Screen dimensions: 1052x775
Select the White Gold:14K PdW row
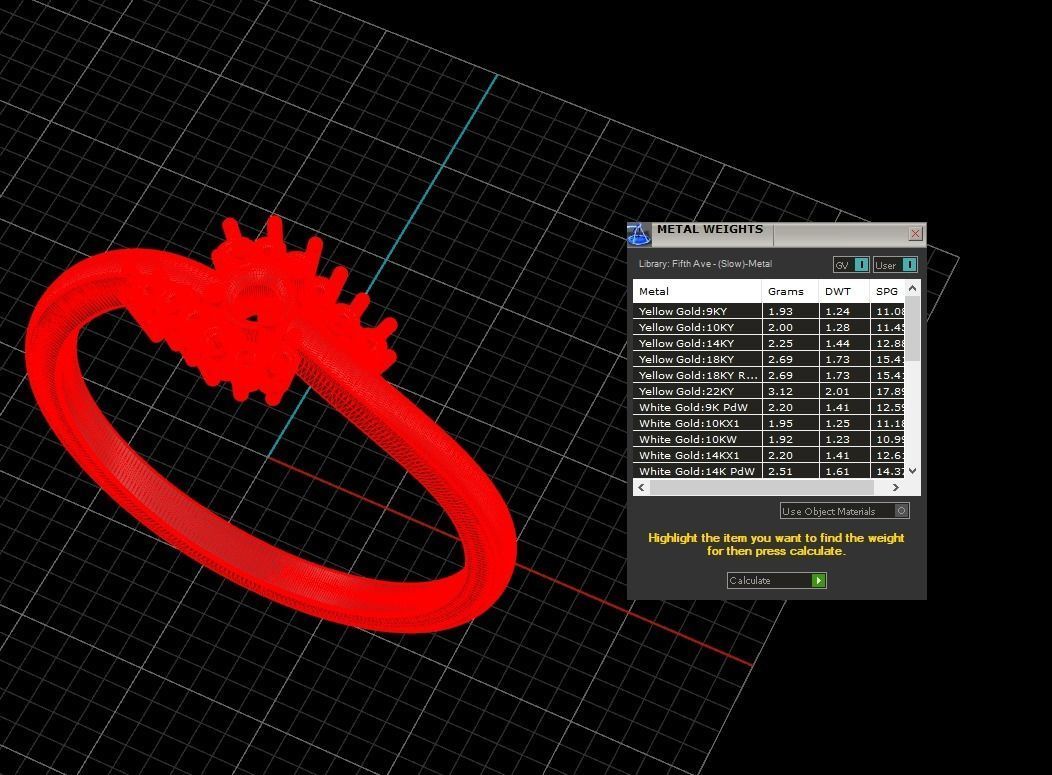click(x=769, y=471)
